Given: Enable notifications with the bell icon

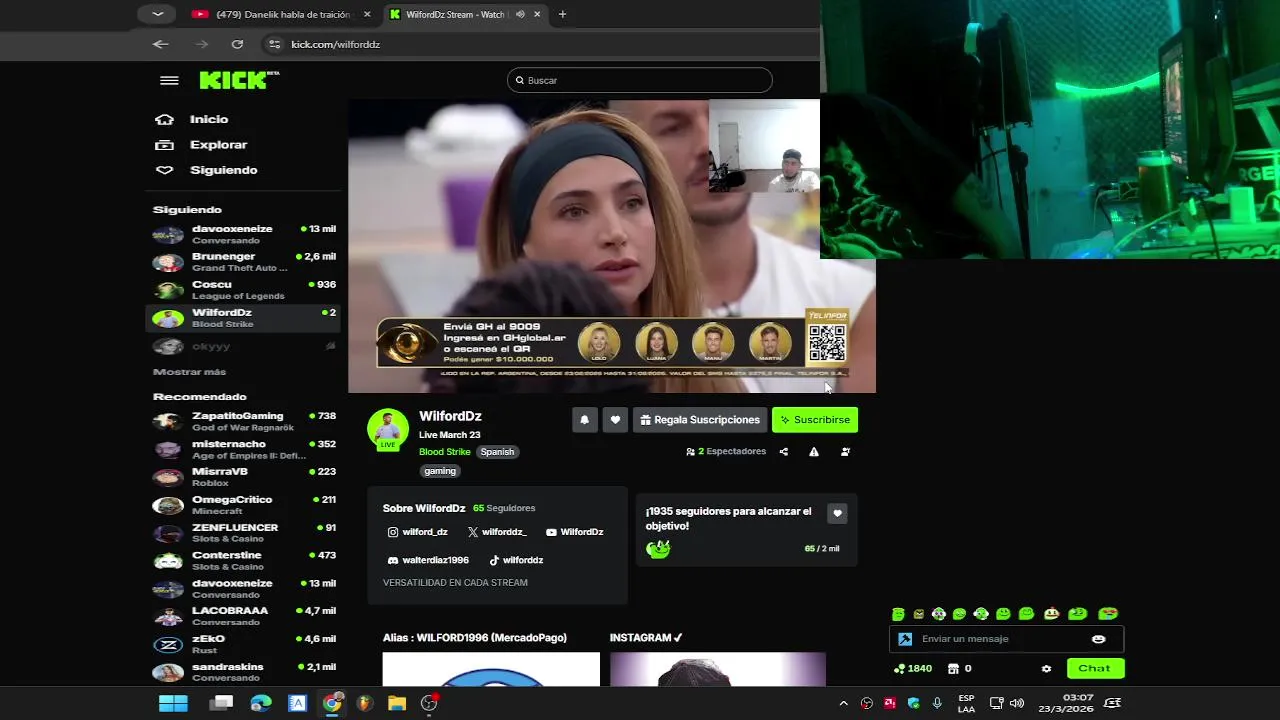Looking at the screenshot, I should click(x=585, y=420).
